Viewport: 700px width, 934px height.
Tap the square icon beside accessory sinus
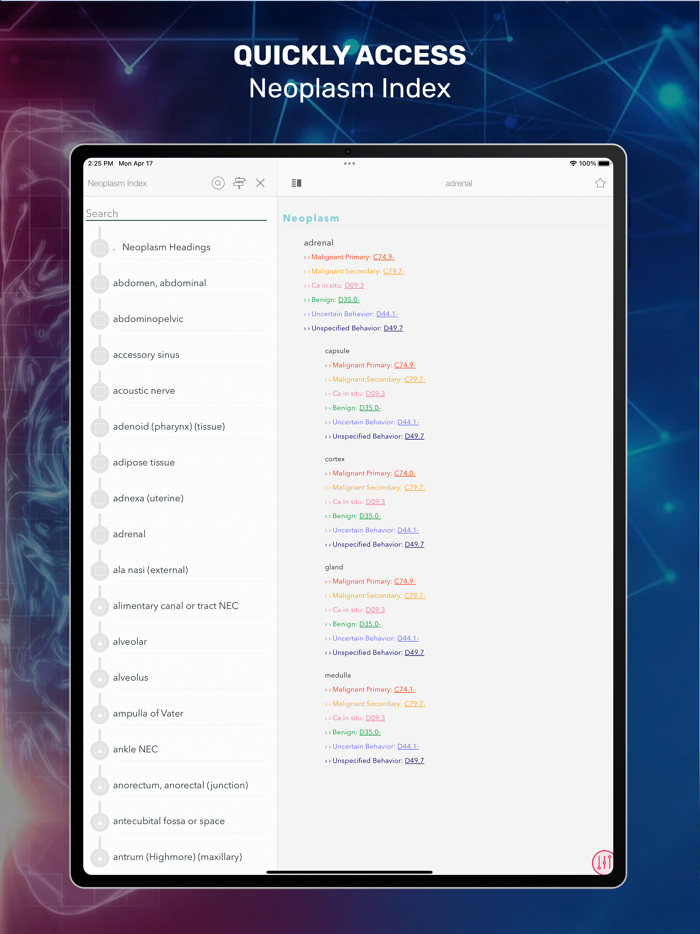[x=99, y=356]
